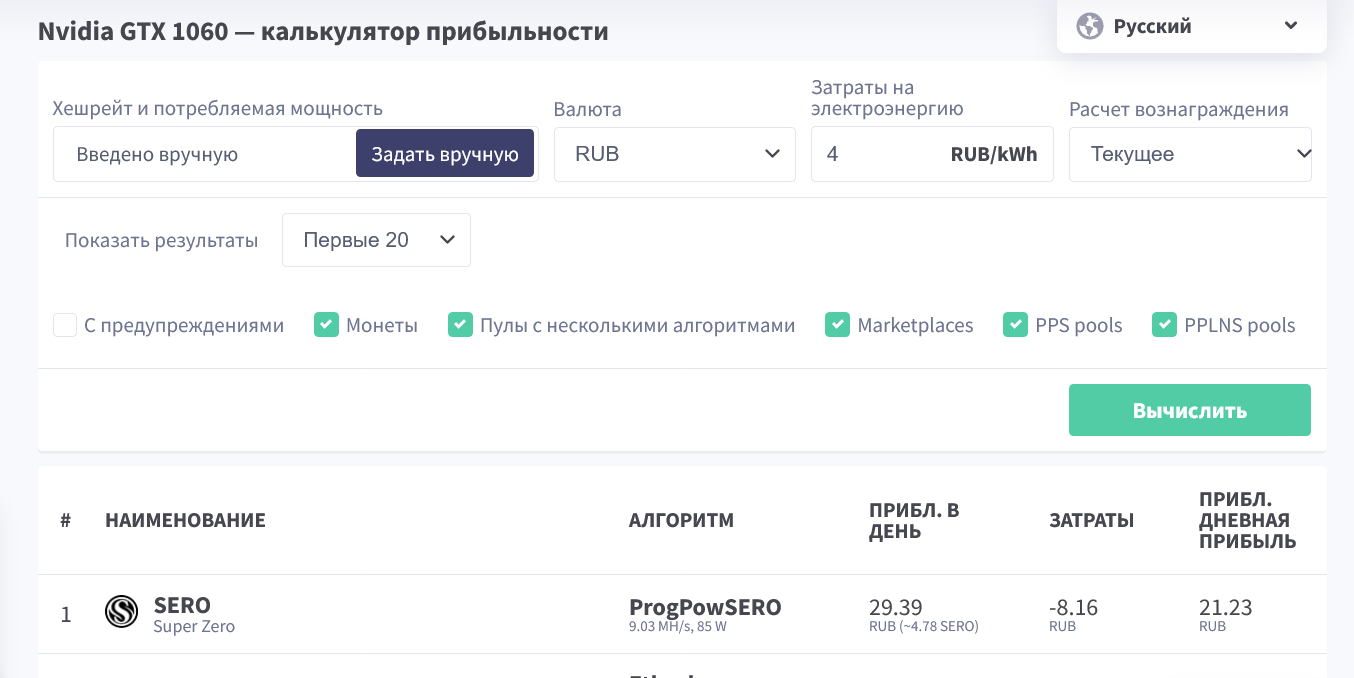
Task: Enable the С предупреждениями checkbox
Action: pos(65,325)
